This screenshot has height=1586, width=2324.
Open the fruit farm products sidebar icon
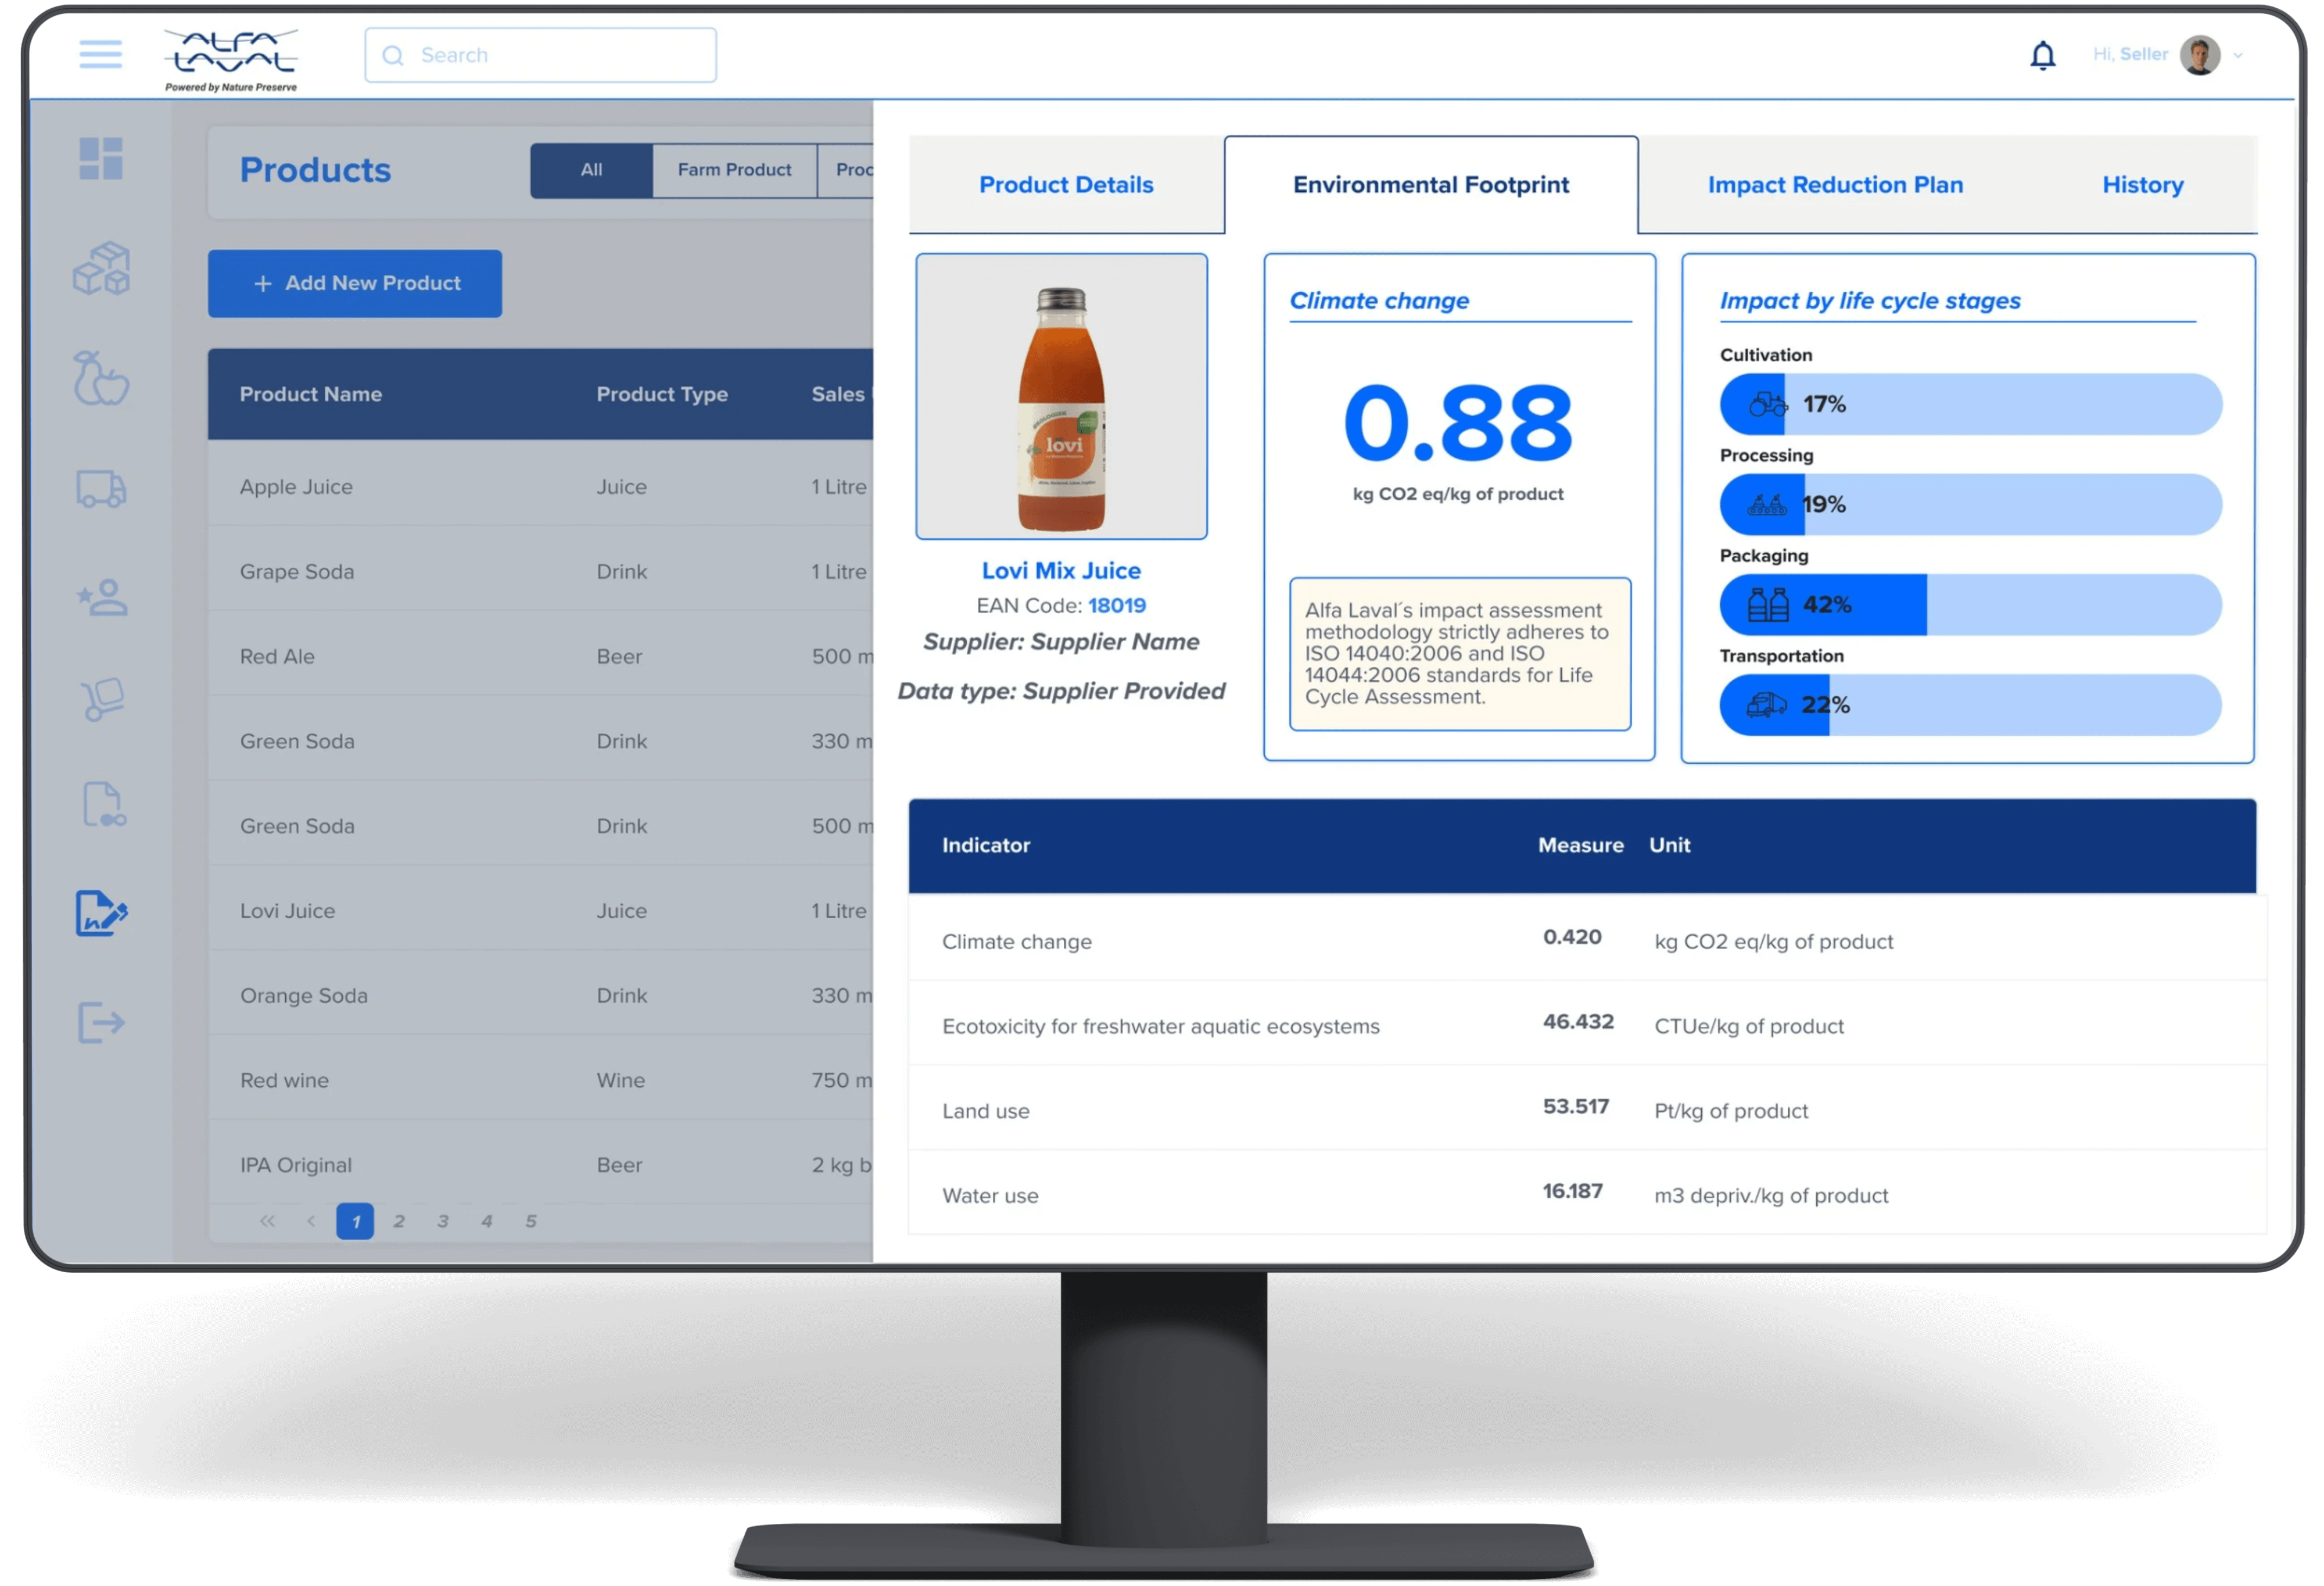(101, 379)
